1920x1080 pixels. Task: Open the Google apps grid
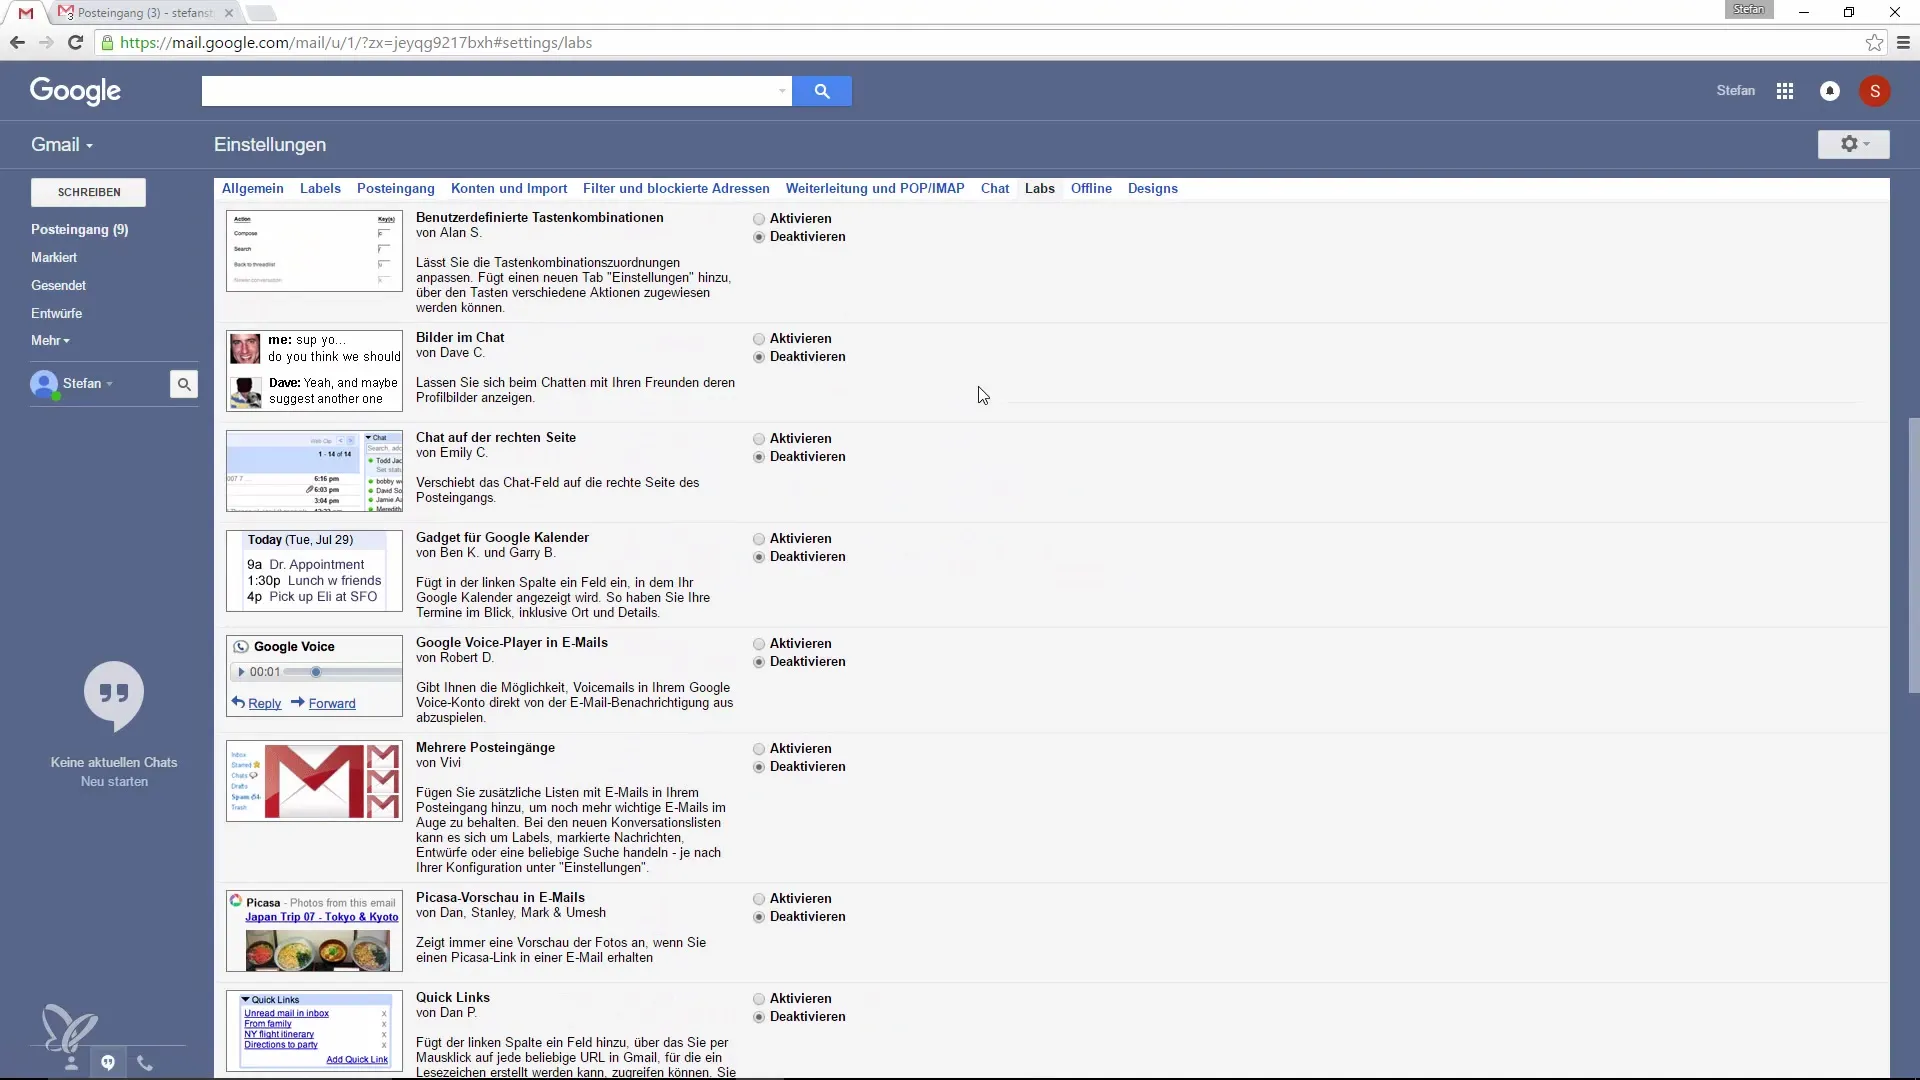1785,91
